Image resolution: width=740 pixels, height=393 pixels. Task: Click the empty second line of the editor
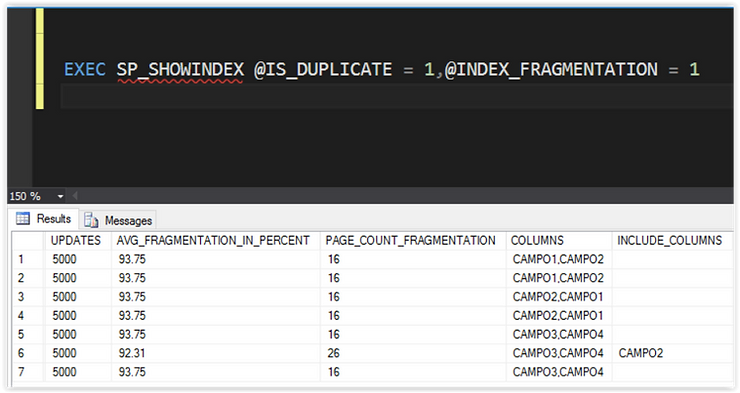[396, 96]
